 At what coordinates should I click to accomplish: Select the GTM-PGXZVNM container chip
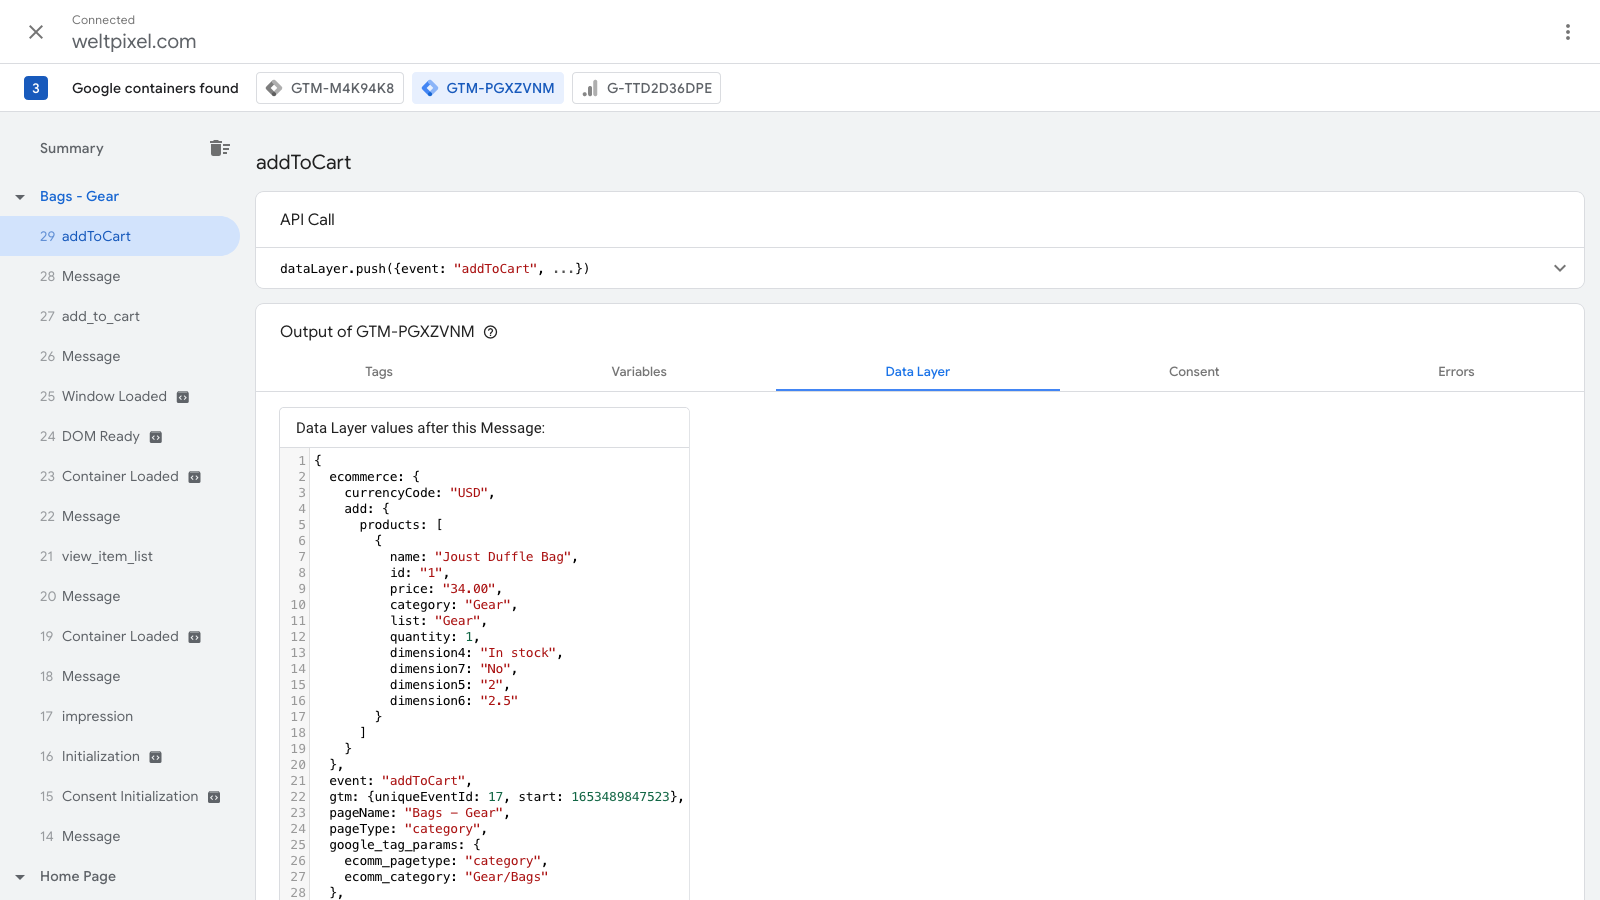(488, 88)
